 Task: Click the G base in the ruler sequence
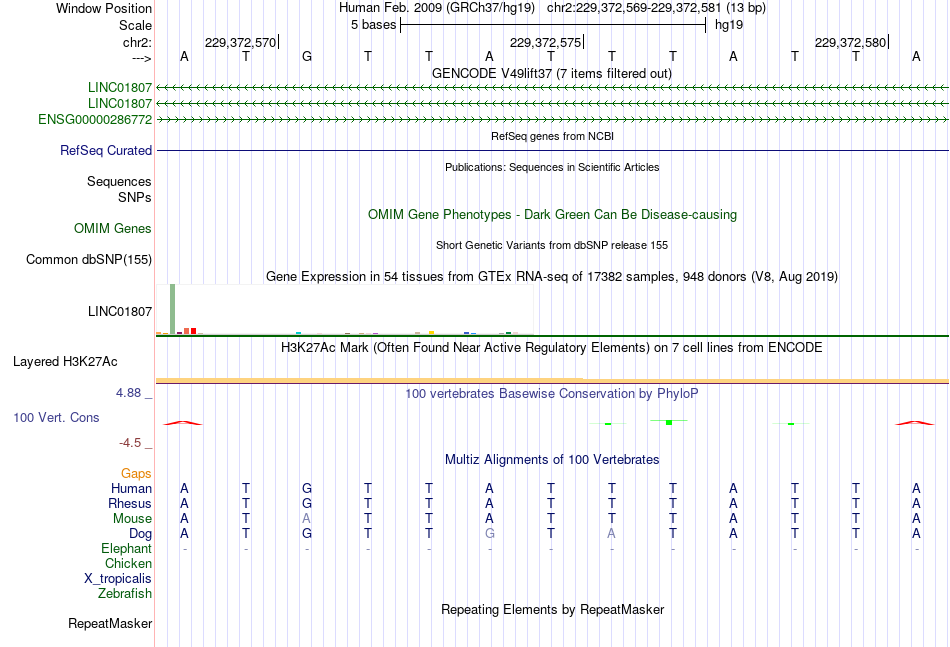coord(307,56)
